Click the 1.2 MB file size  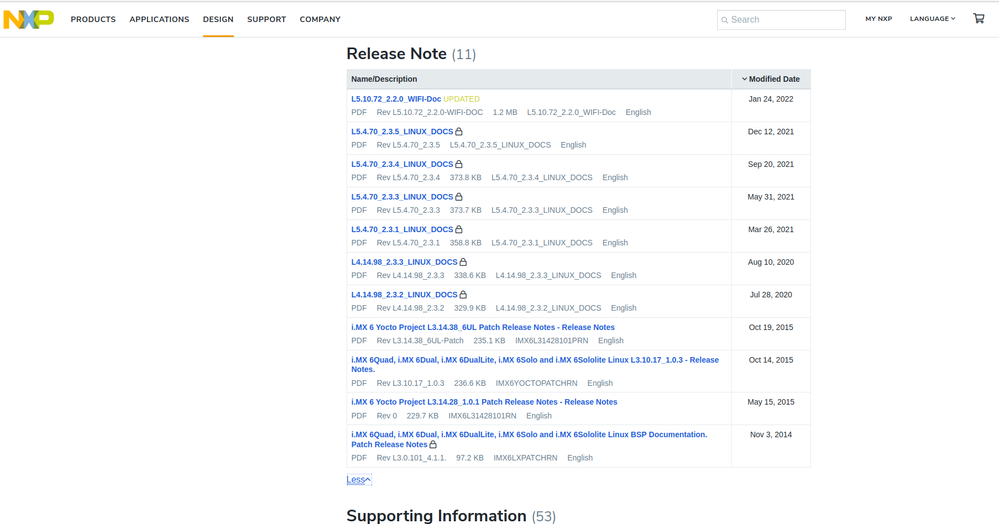505,112
